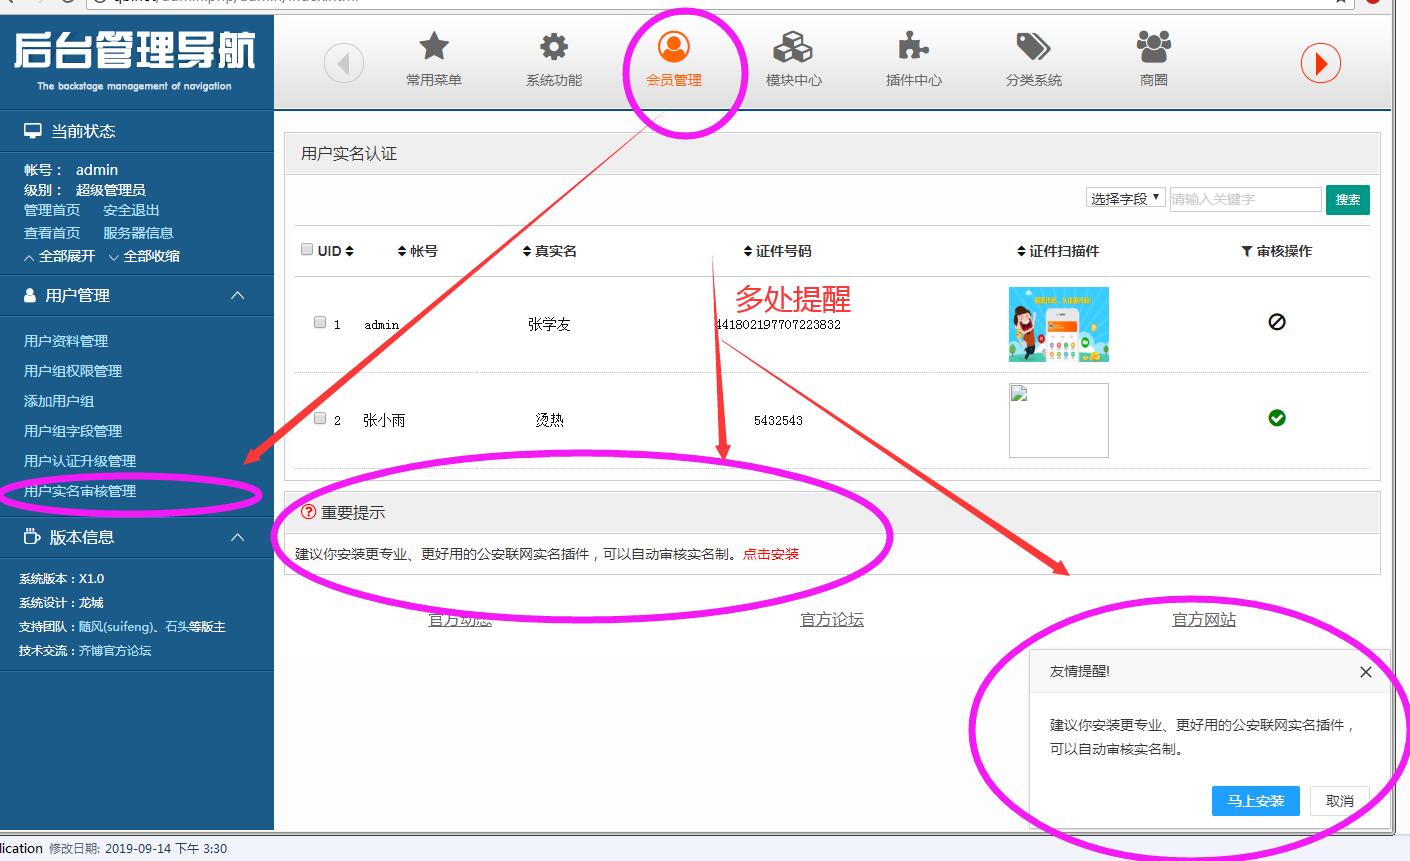Screen dimensions: 1410x861
Task: Open 系统功能 gear icon
Action: pos(553,48)
